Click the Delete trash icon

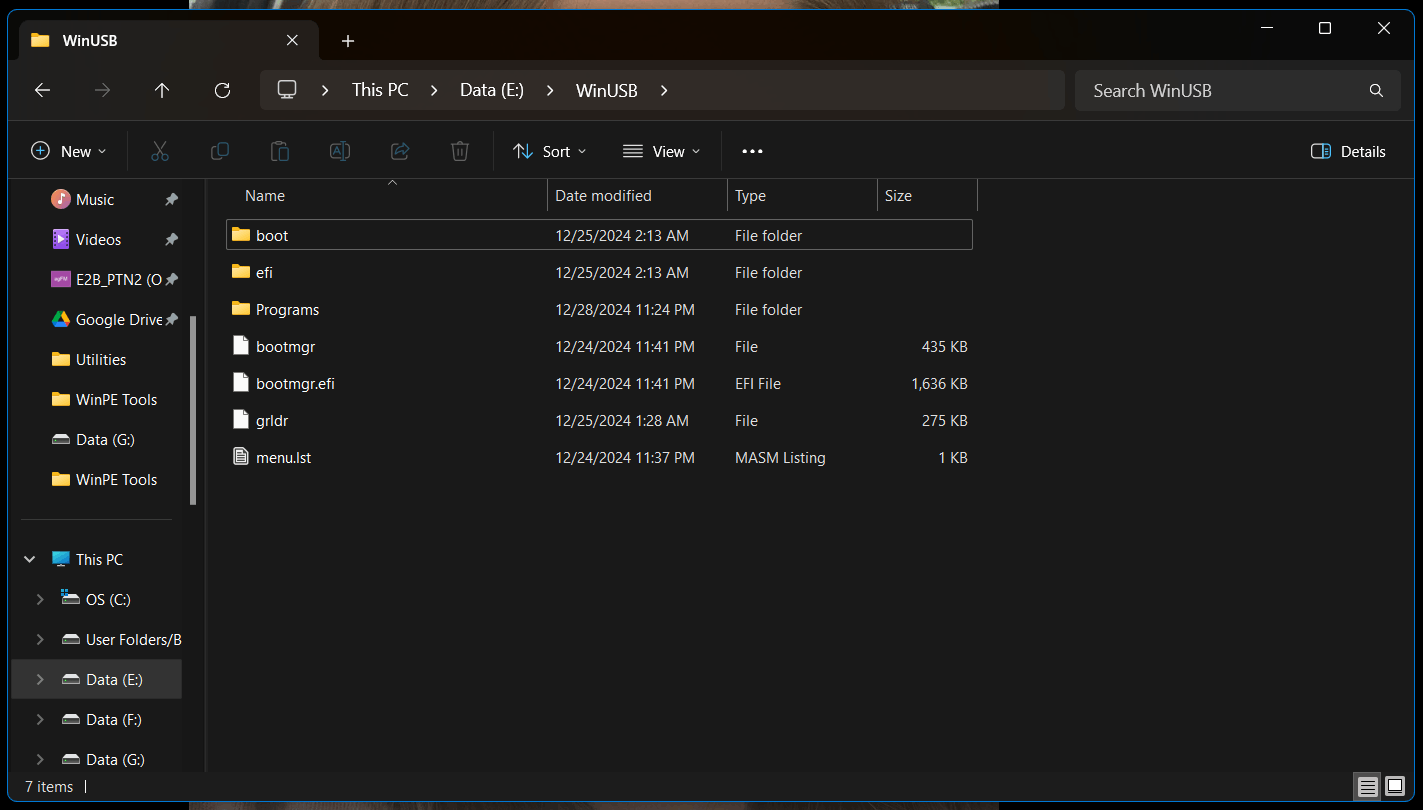pyautogui.click(x=460, y=151)
